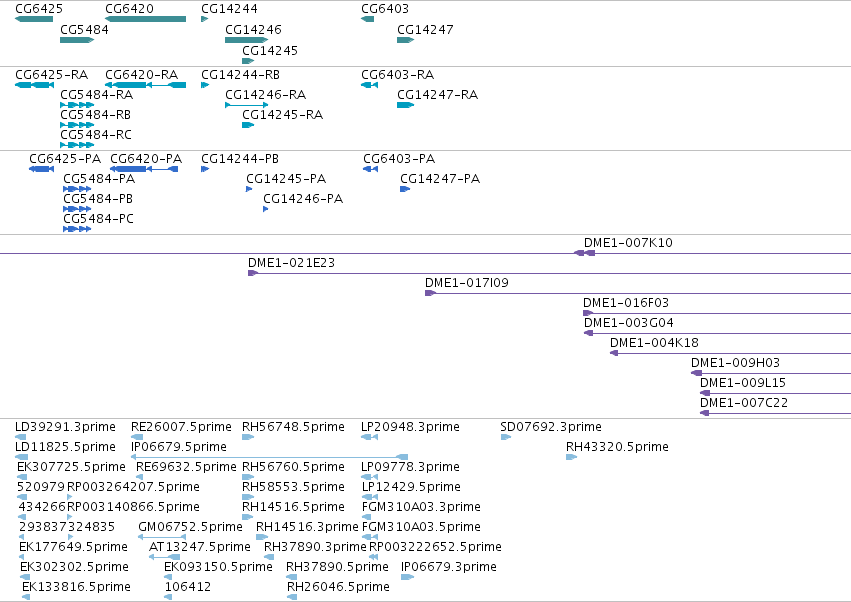
Task: Select the DME1-009H03 clone
Action: click(771, 373)
